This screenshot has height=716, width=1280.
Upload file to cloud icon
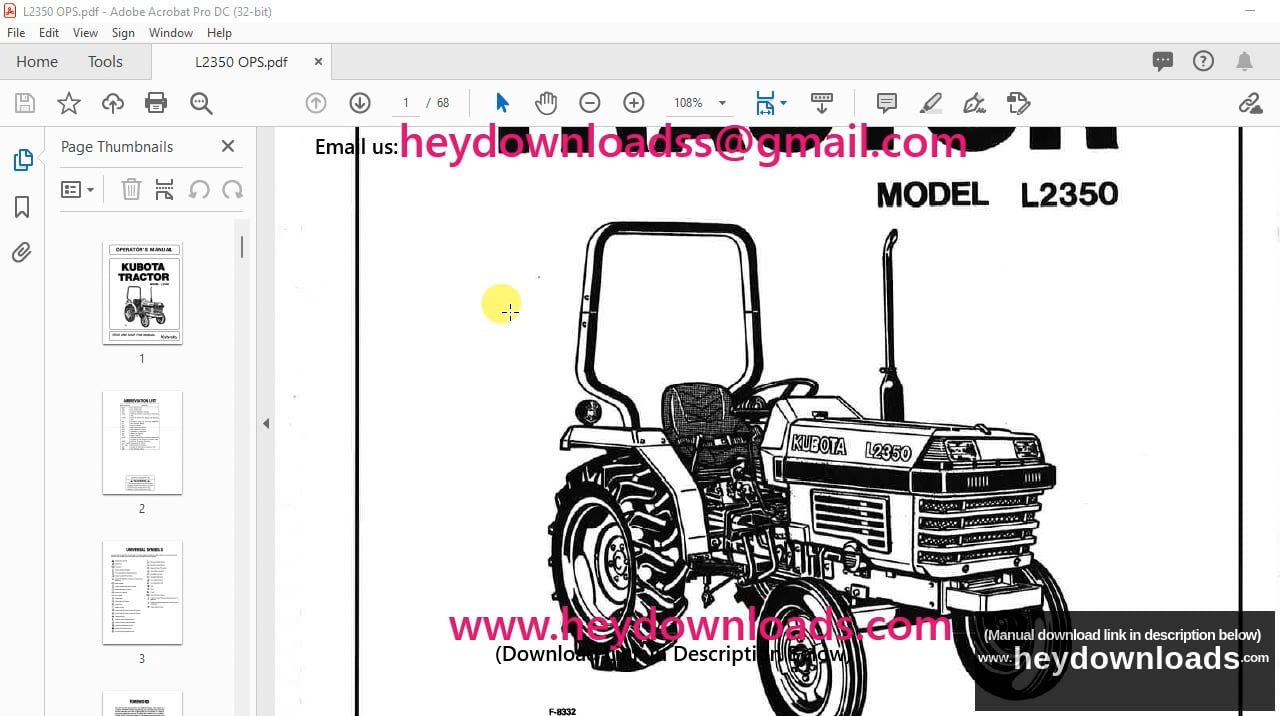[113, 103]
